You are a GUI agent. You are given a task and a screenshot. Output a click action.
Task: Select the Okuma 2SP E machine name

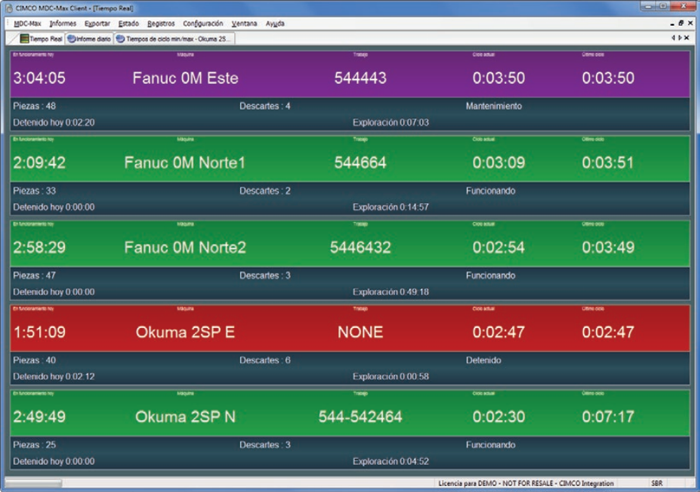185,332
